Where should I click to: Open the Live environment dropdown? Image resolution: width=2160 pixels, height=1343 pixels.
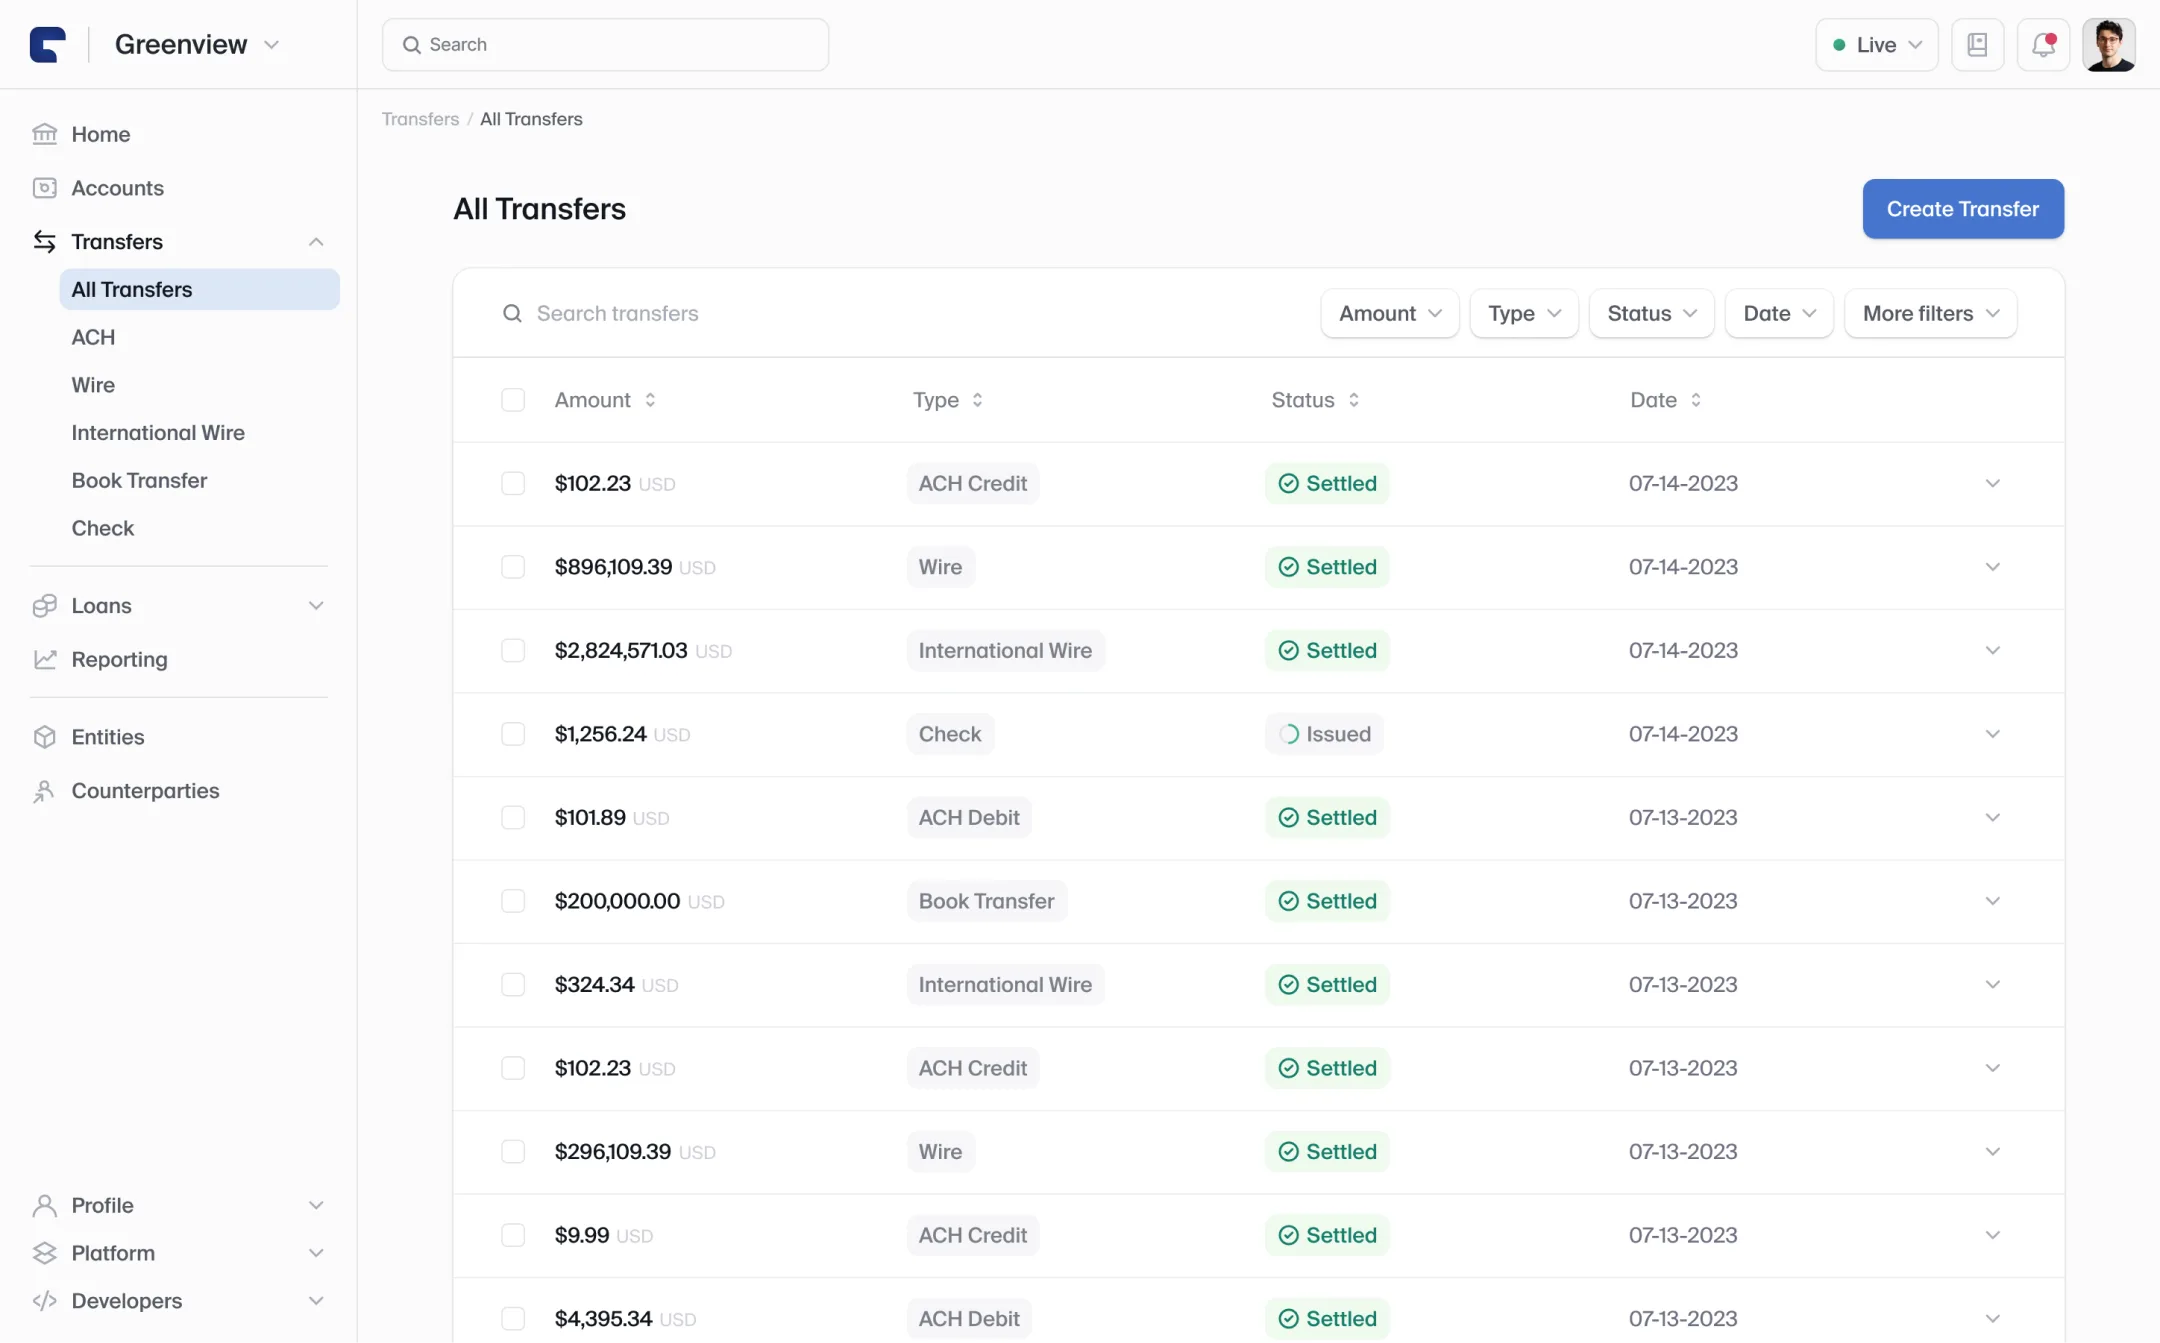tap(1876, 45)
